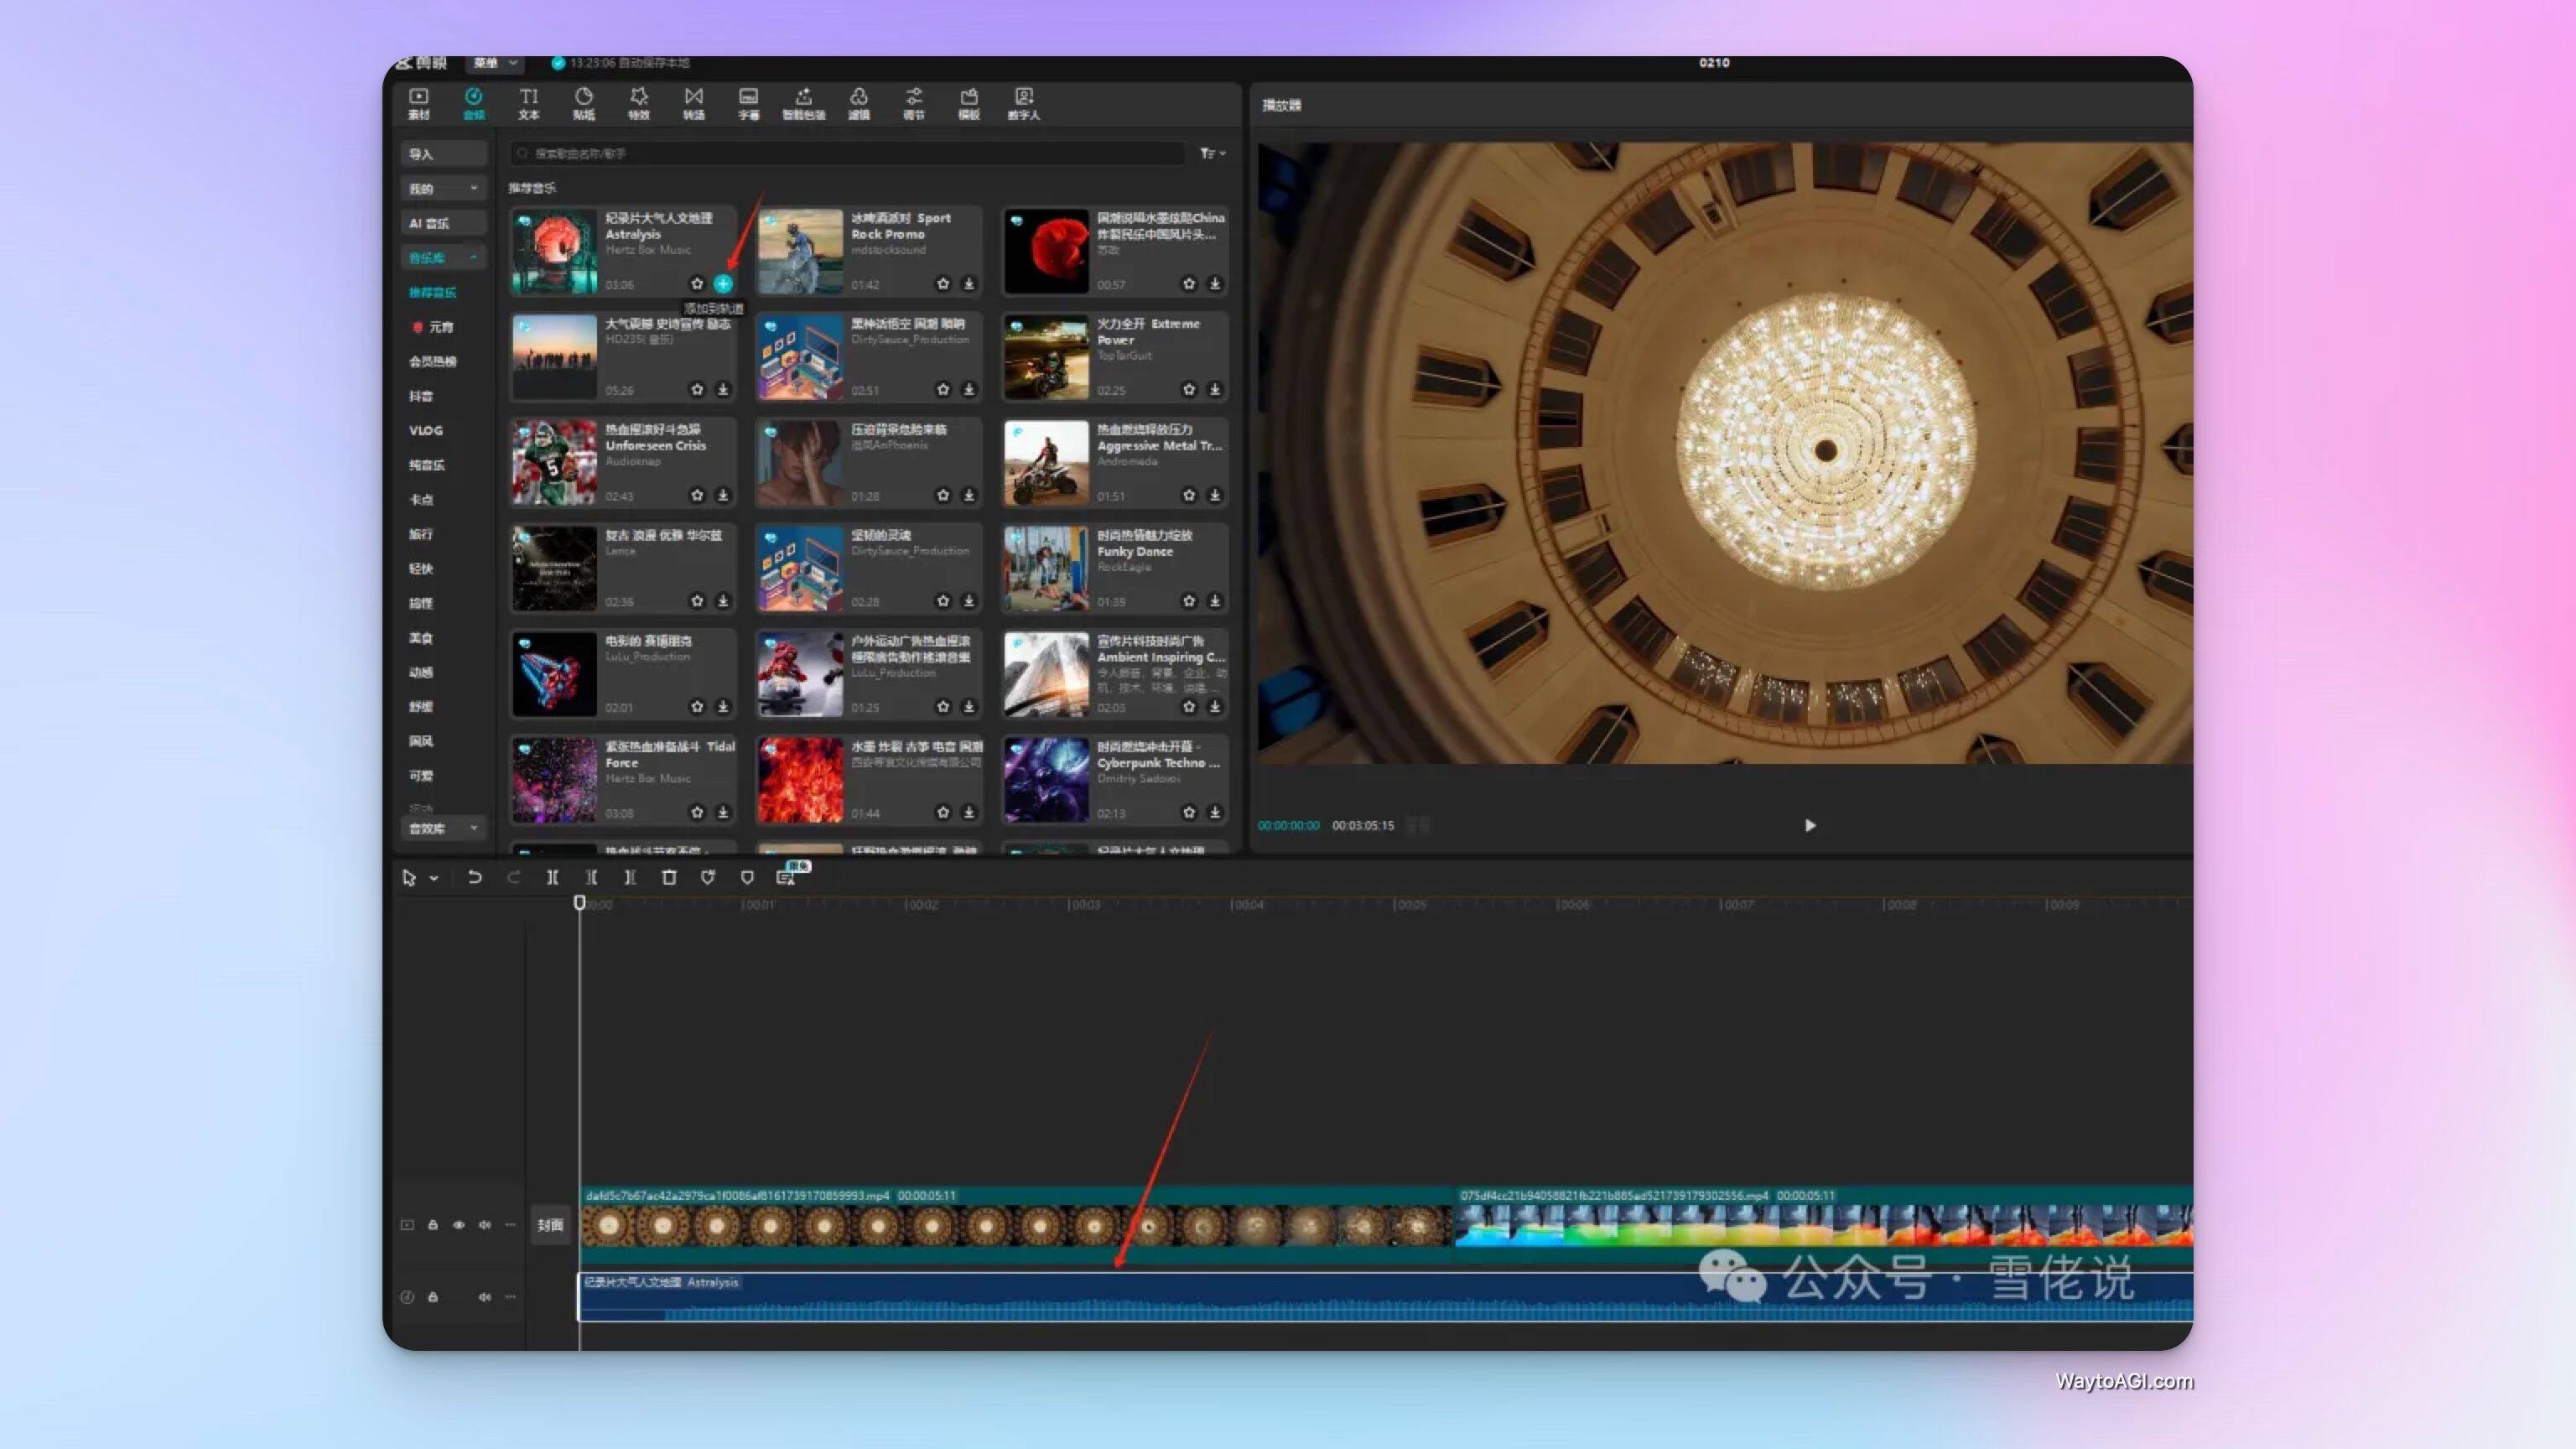Select the 抖音 music category
This screenshot has width=2576, height=1449.
point(421,396)
